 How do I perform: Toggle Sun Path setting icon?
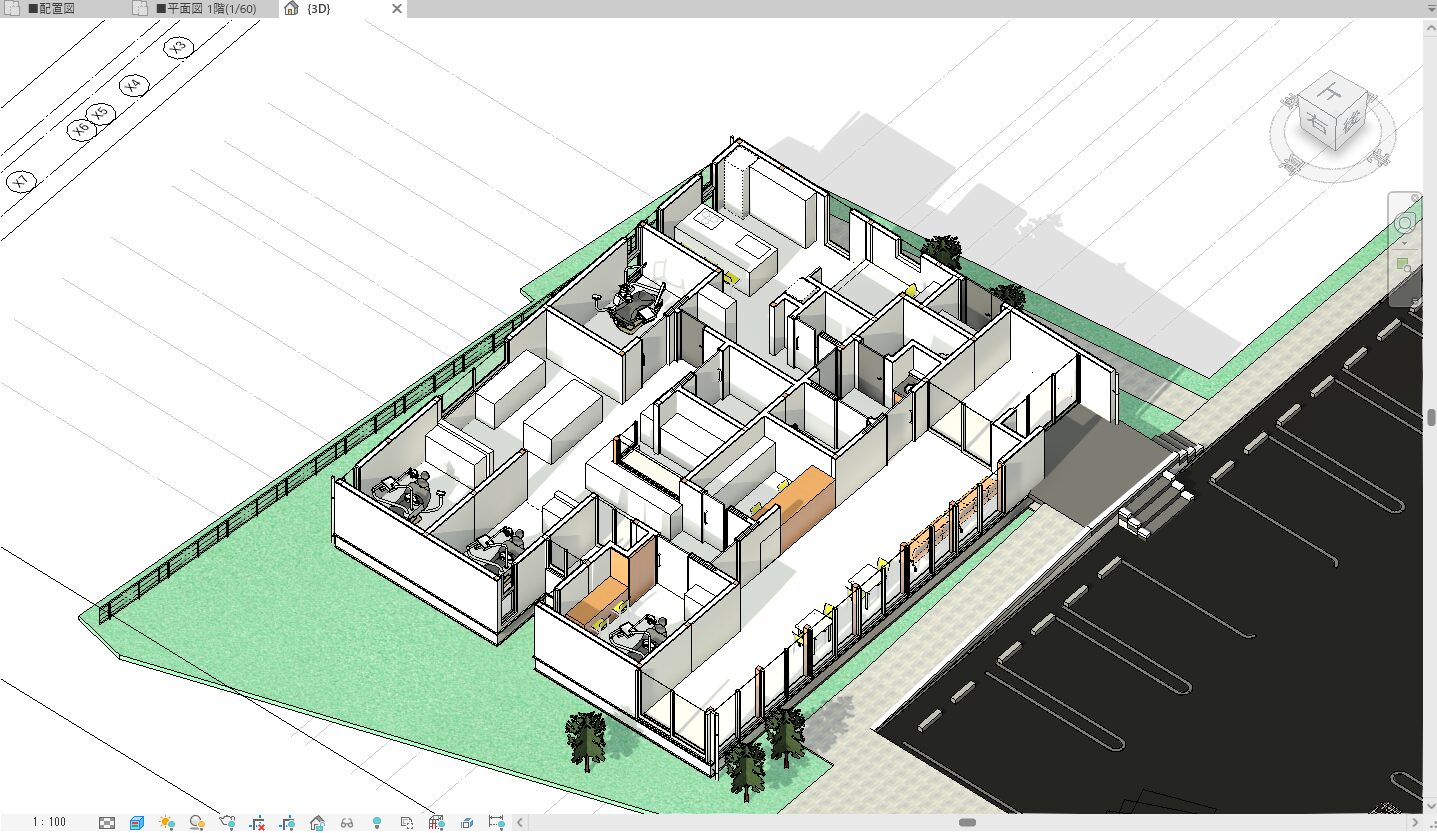click(167, 823)
